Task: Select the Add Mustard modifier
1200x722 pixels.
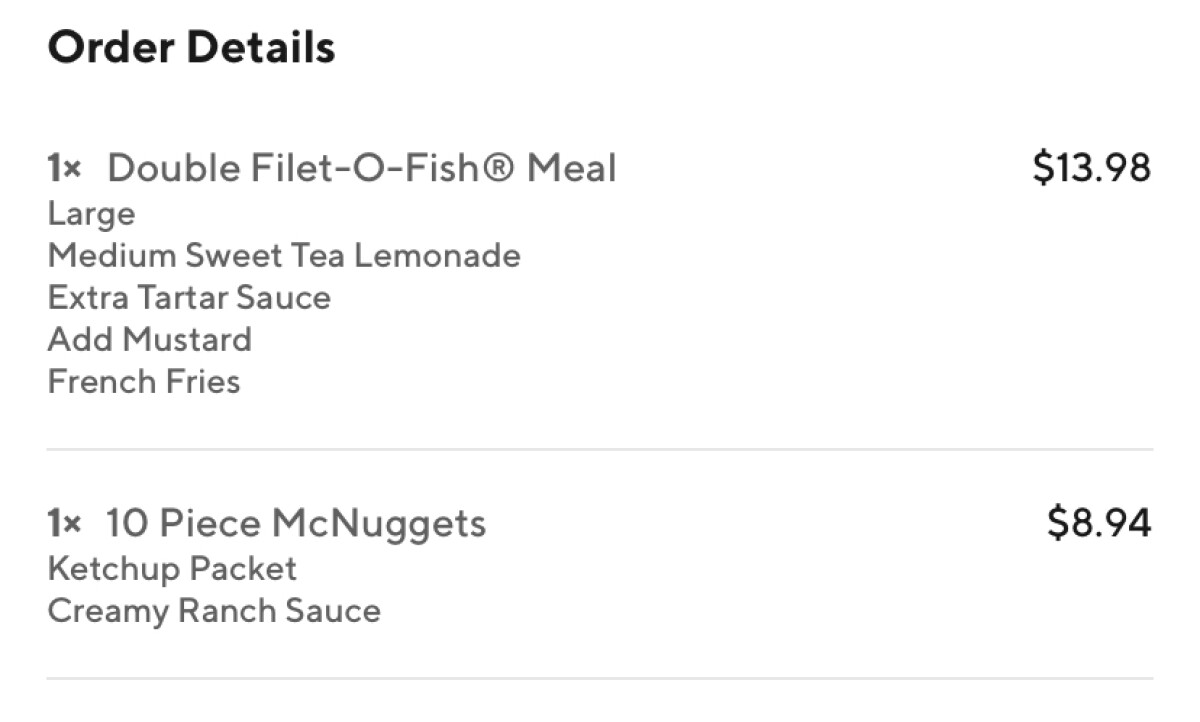Action: coord(149,340)
